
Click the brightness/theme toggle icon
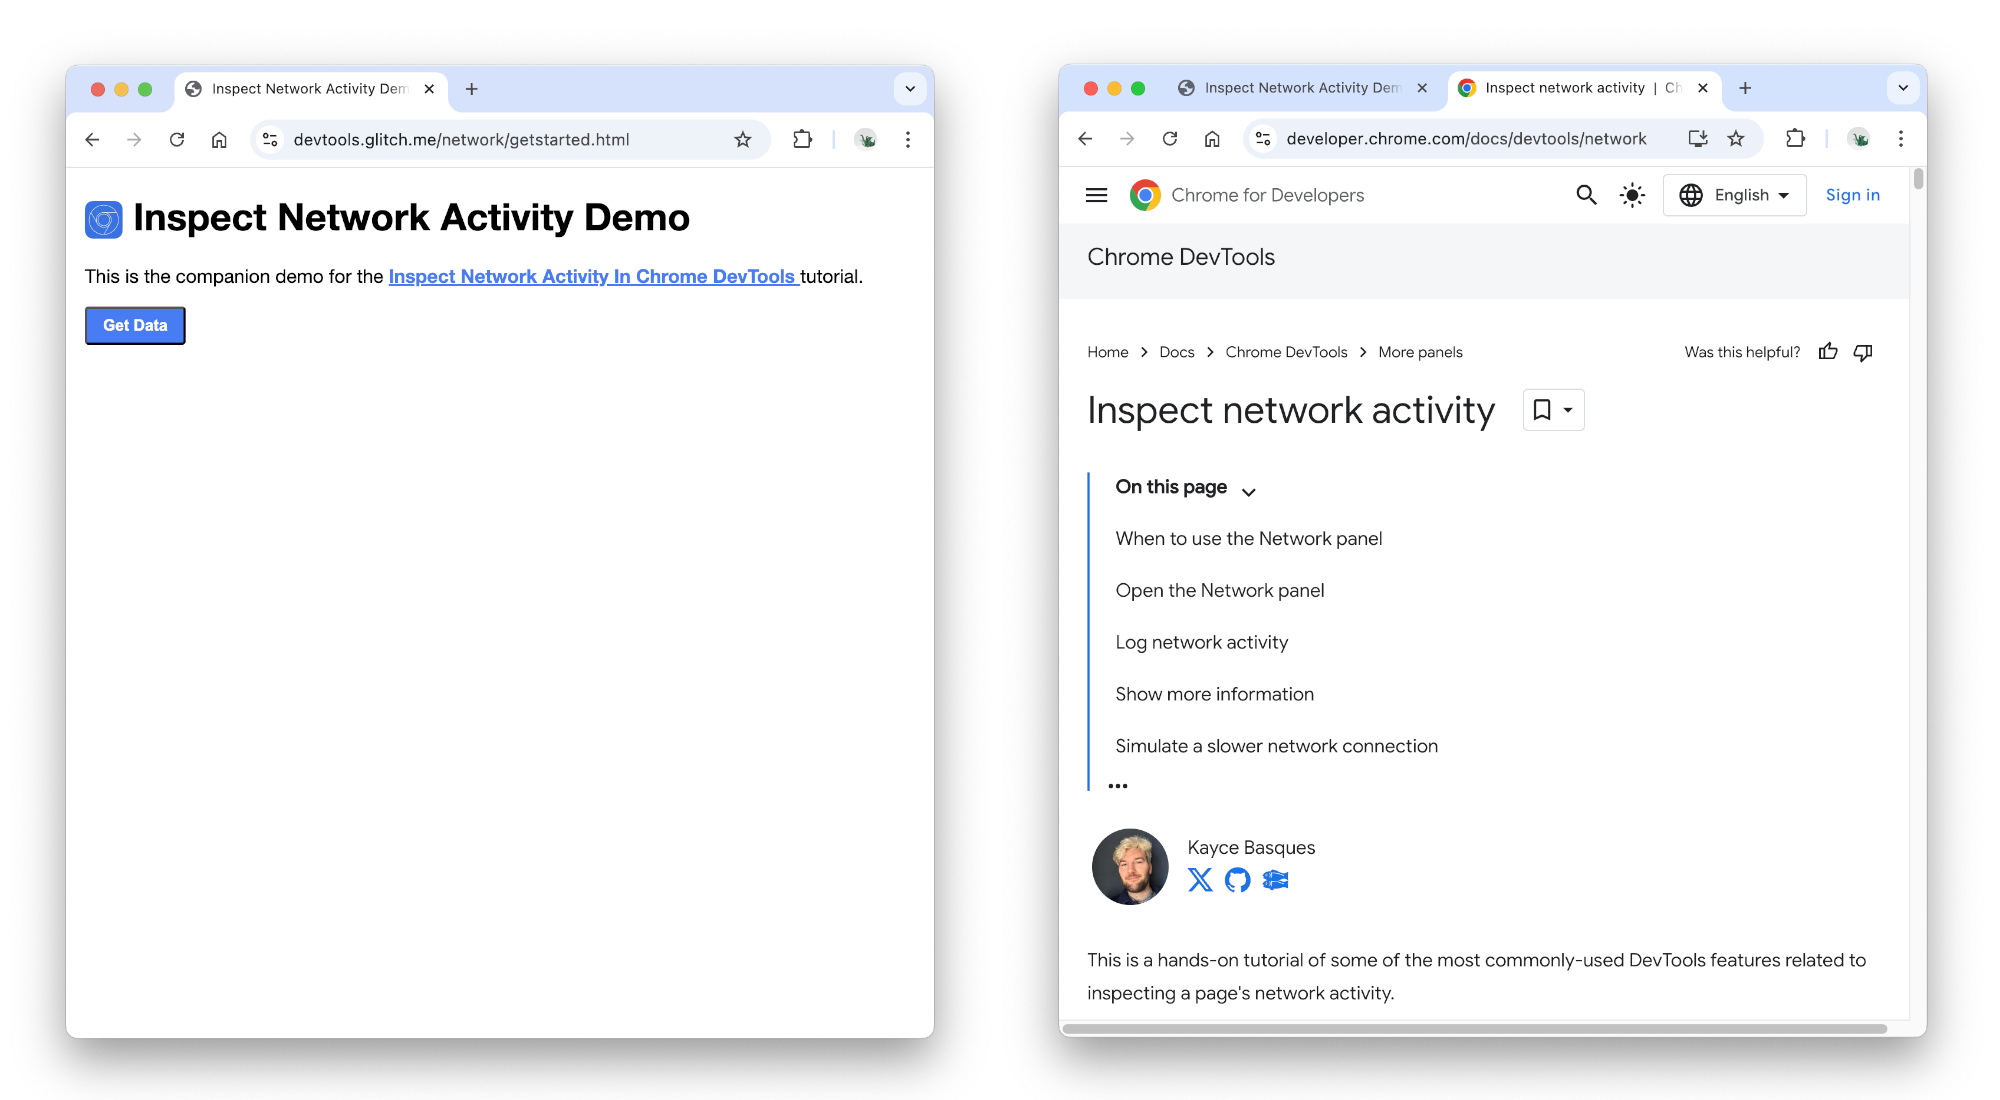tap(1632, 195)
